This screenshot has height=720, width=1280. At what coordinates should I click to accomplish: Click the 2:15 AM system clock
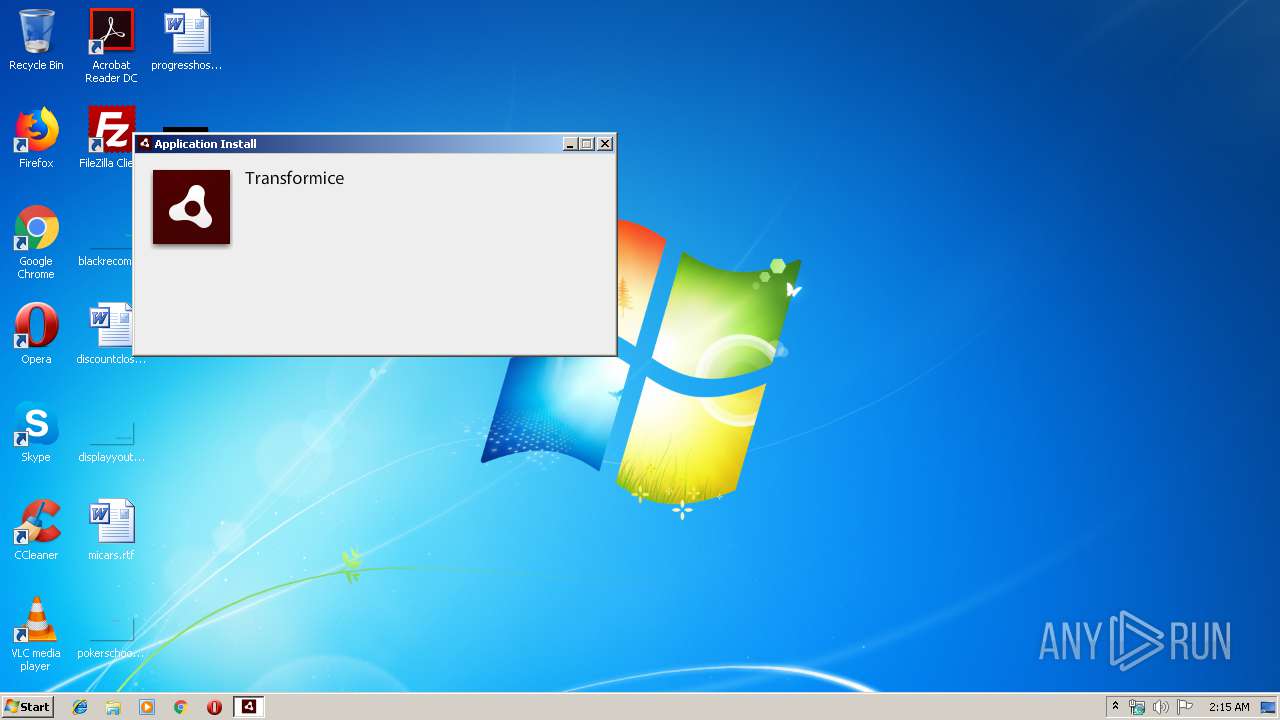coord(1229,707)
